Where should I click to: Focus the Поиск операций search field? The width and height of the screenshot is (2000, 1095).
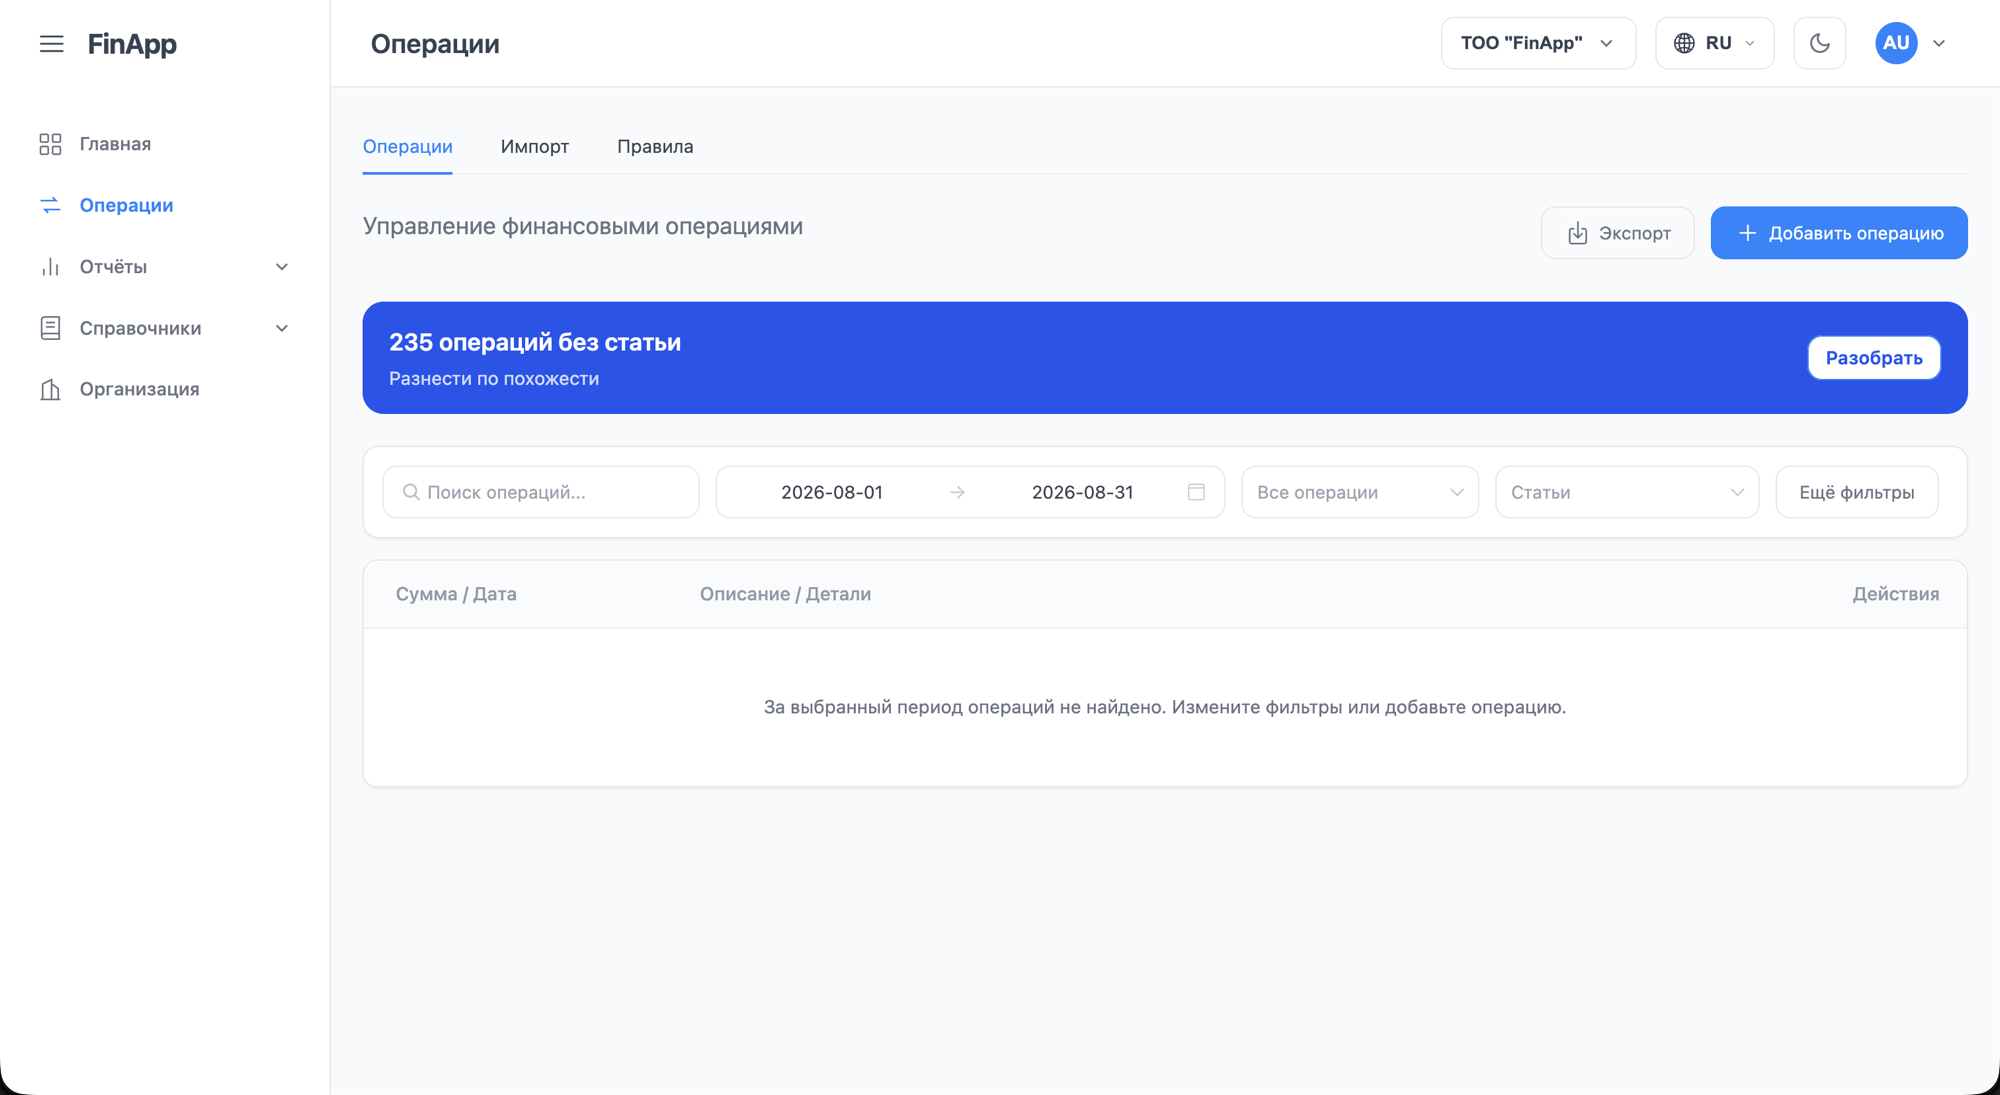(540, 492)
